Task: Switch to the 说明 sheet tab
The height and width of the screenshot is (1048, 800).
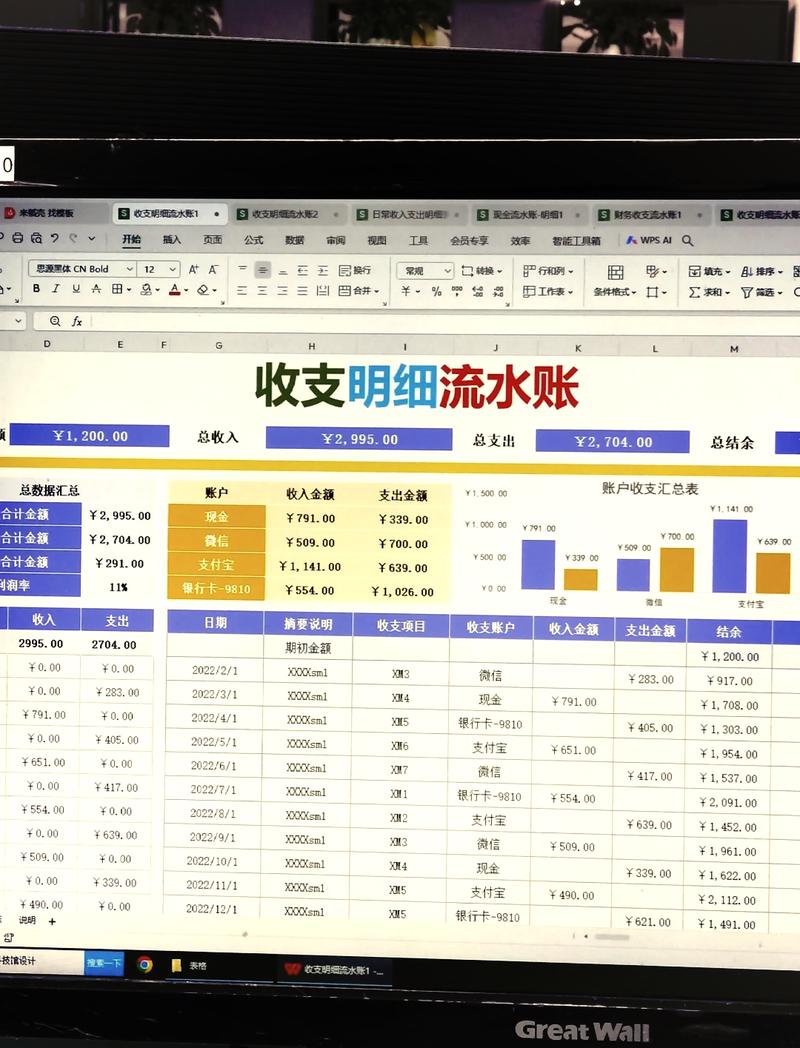Action: click(x=27, y=920)
